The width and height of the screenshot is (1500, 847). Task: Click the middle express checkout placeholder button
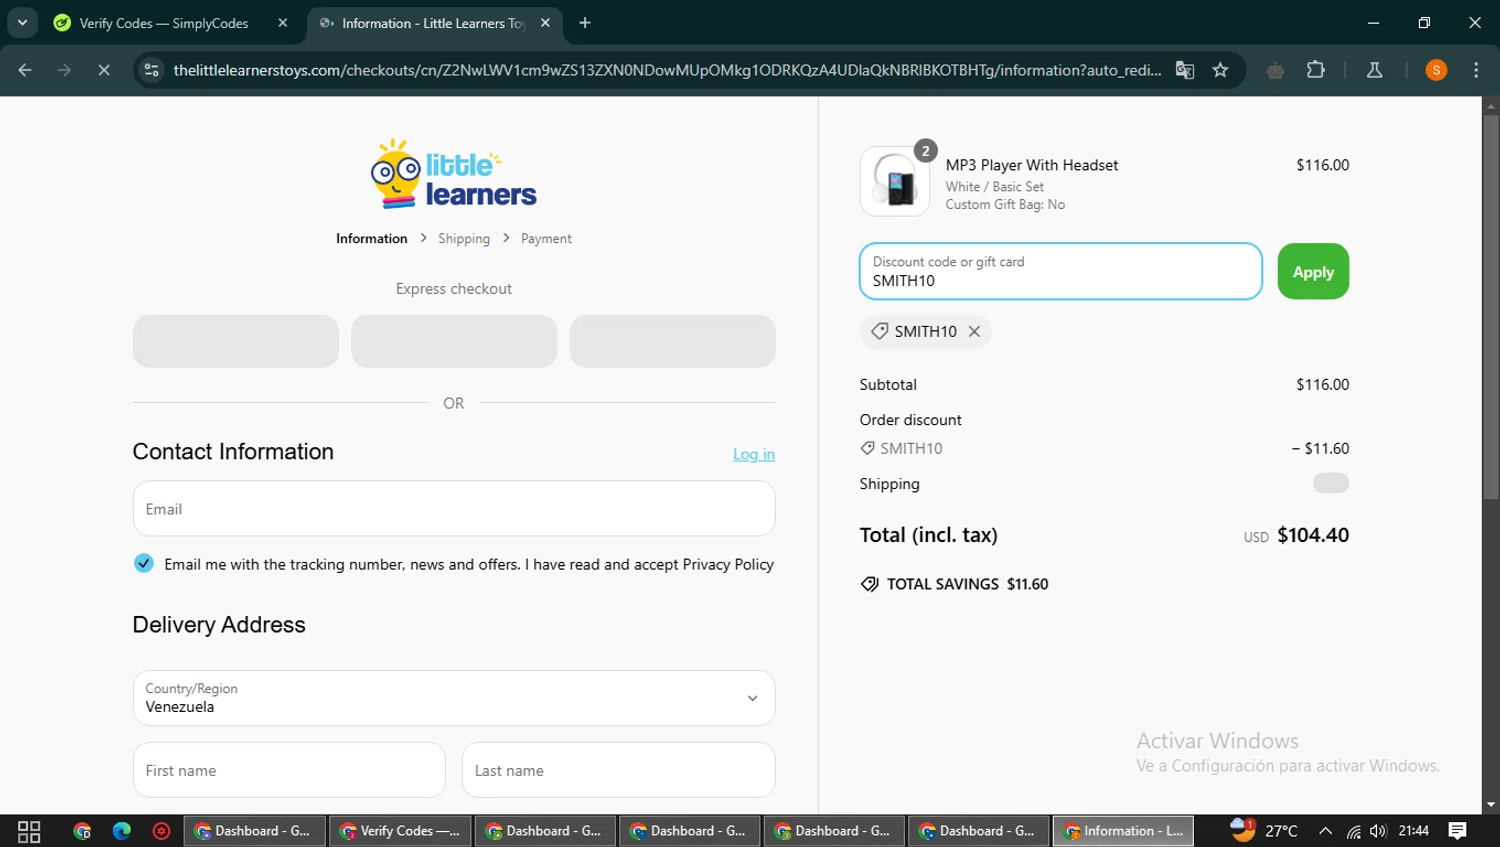[x=454, y=341]
